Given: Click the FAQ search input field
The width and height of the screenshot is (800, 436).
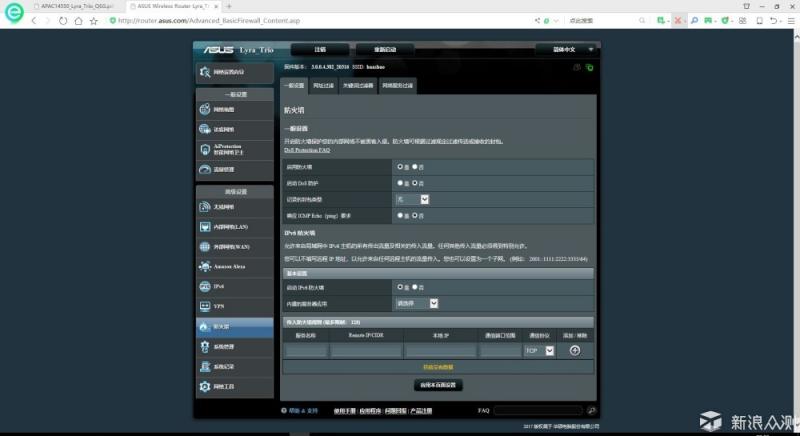Looking at the screenshot, I should point(538,411).
